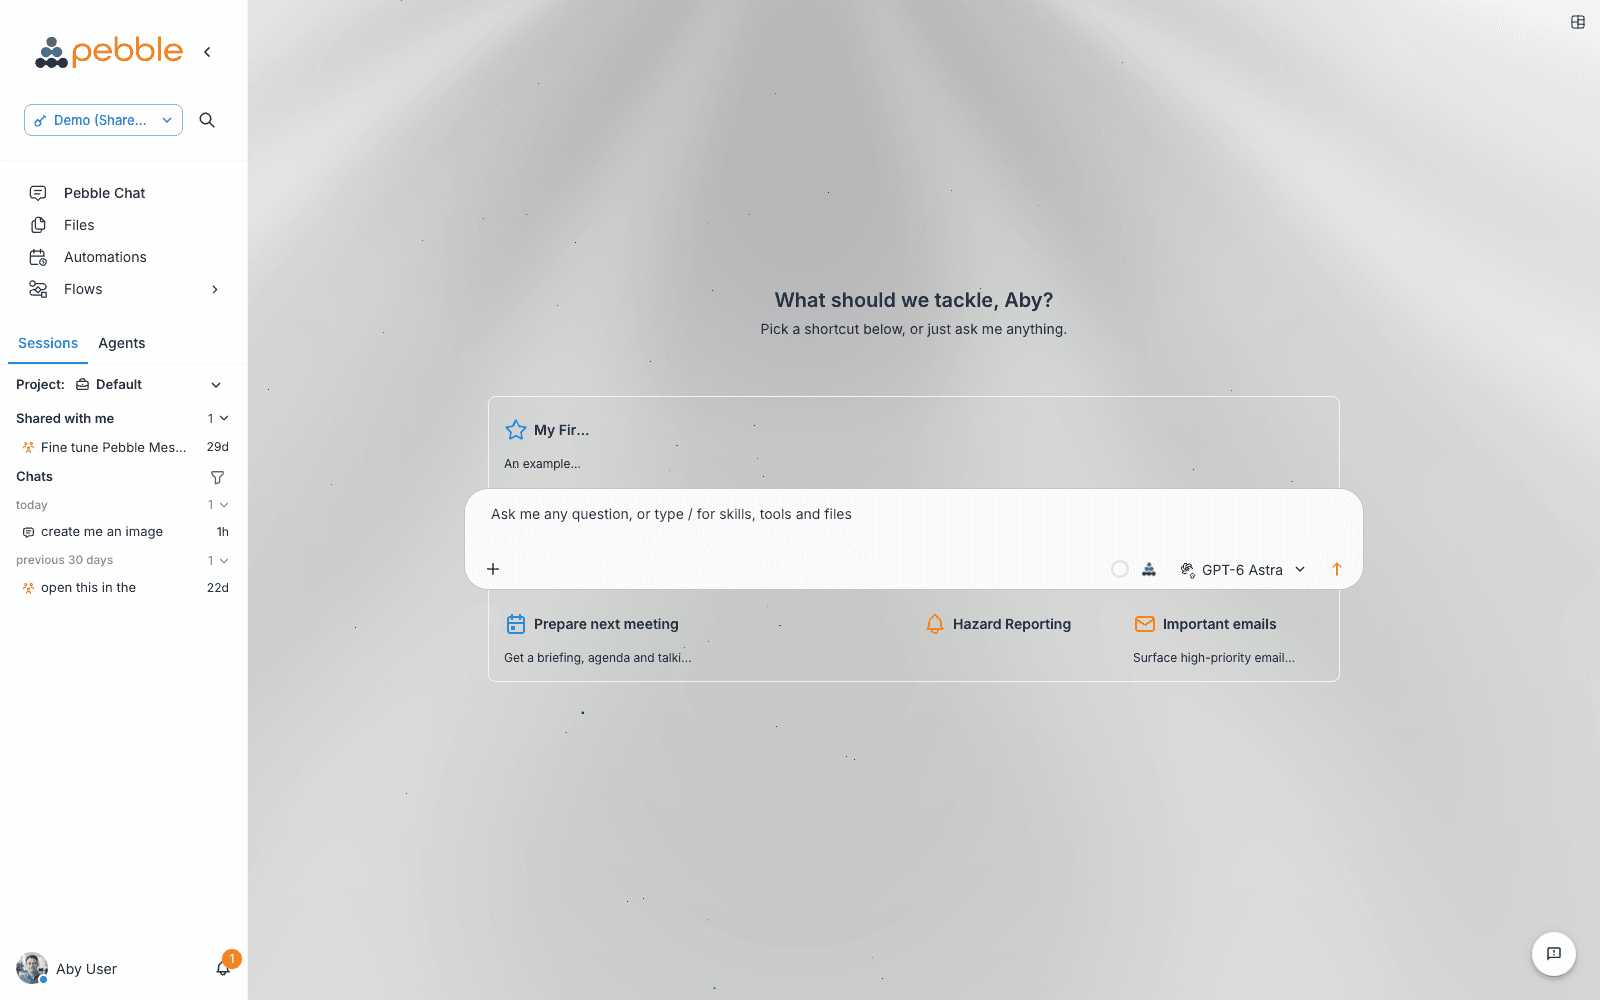
Task: Click the Pebble logo
Action: pos(109,51)
